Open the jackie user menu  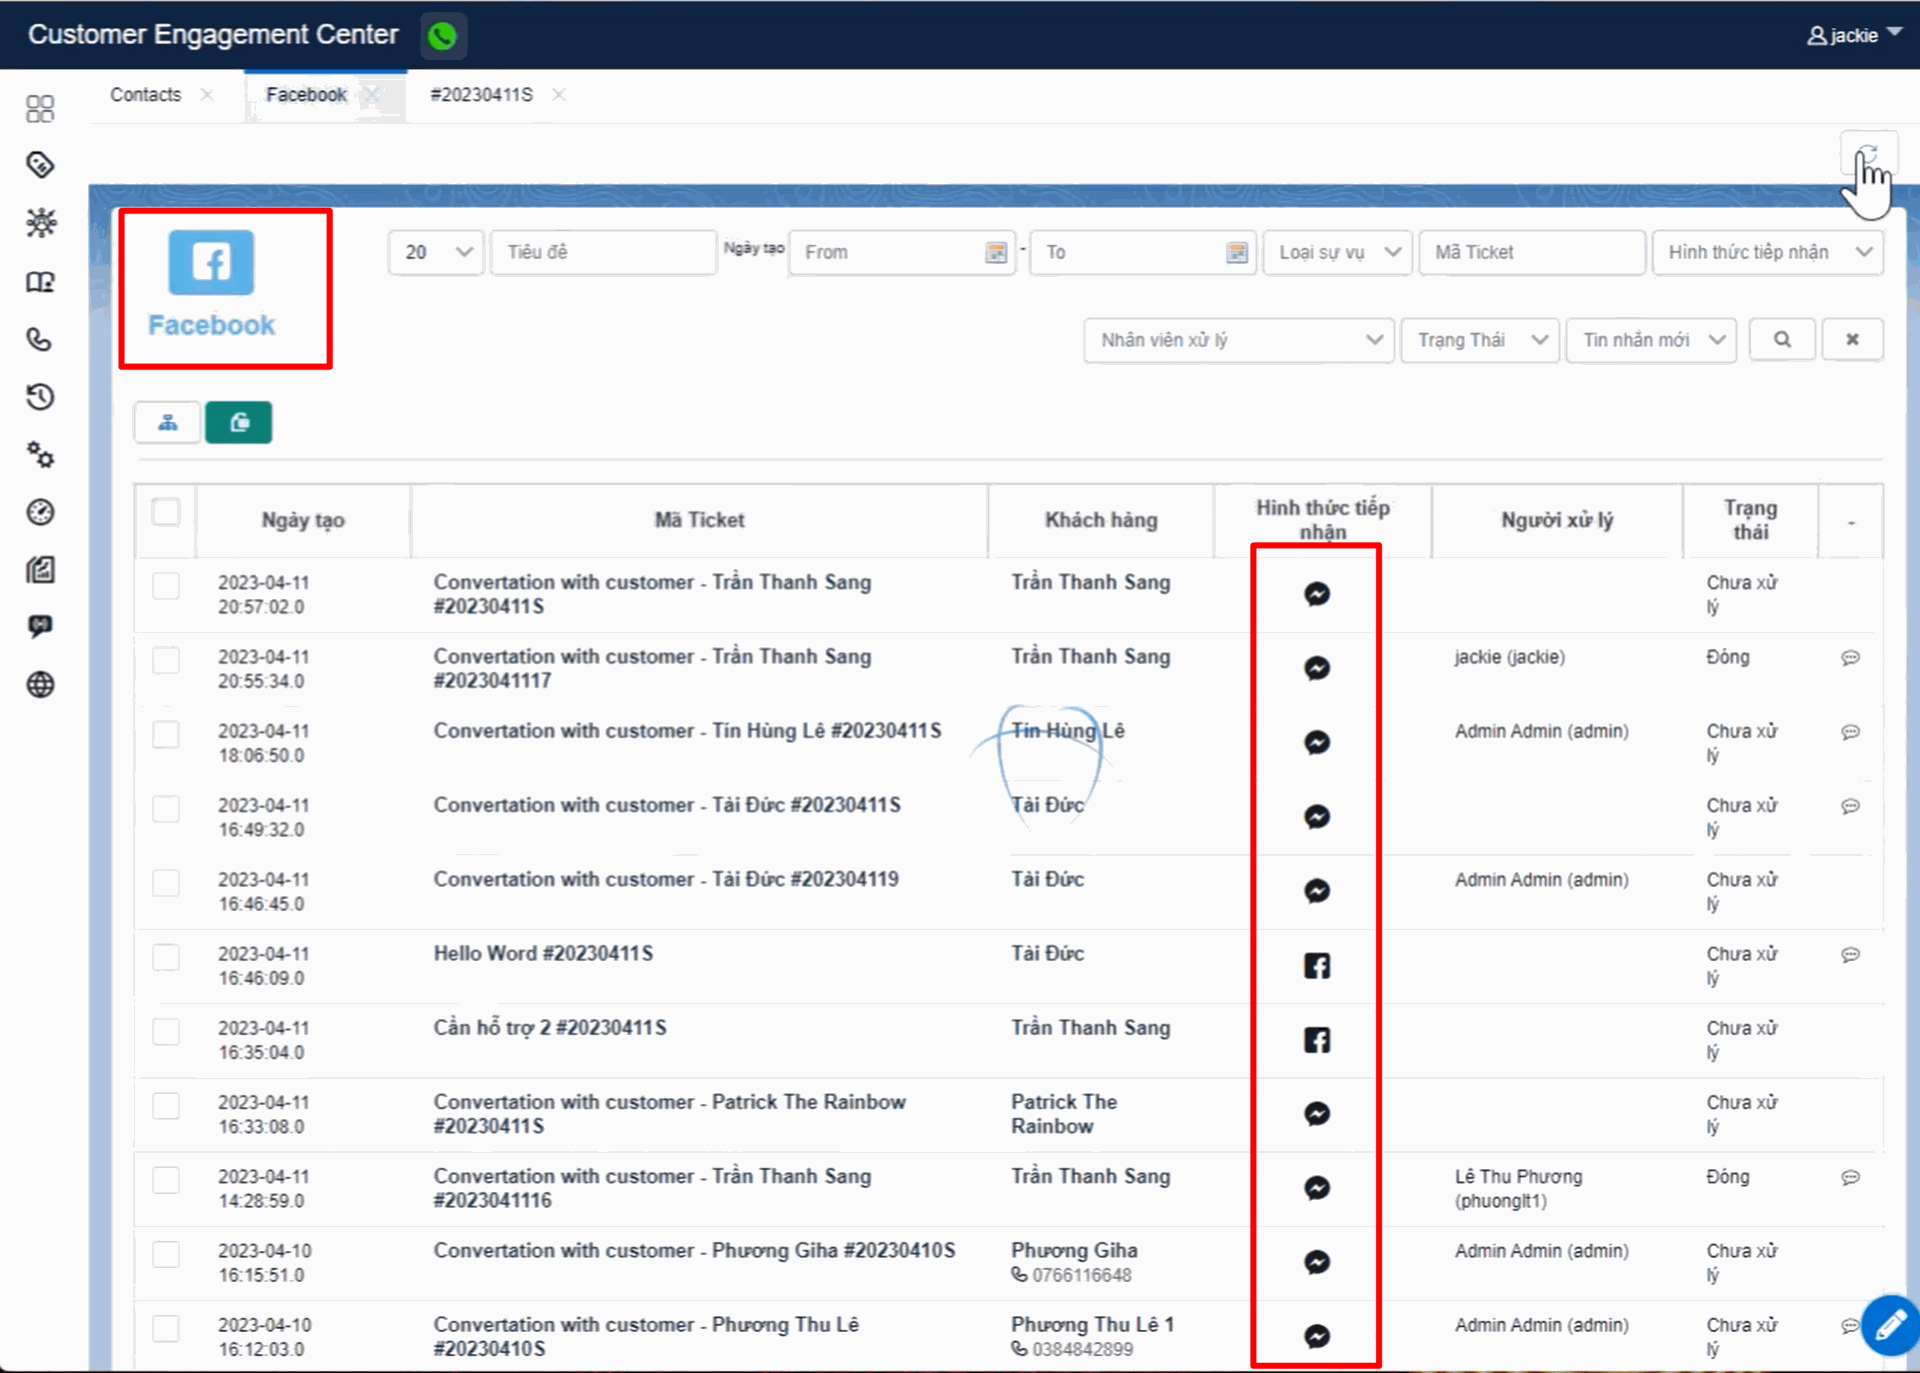[1854, 35]
